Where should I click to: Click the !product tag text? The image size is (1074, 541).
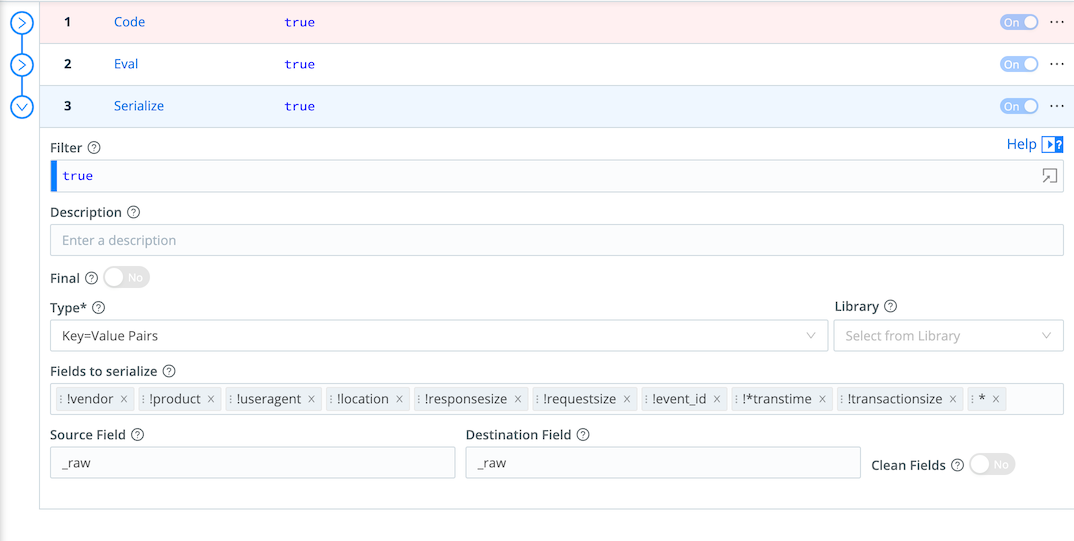(x=175, y=399)
